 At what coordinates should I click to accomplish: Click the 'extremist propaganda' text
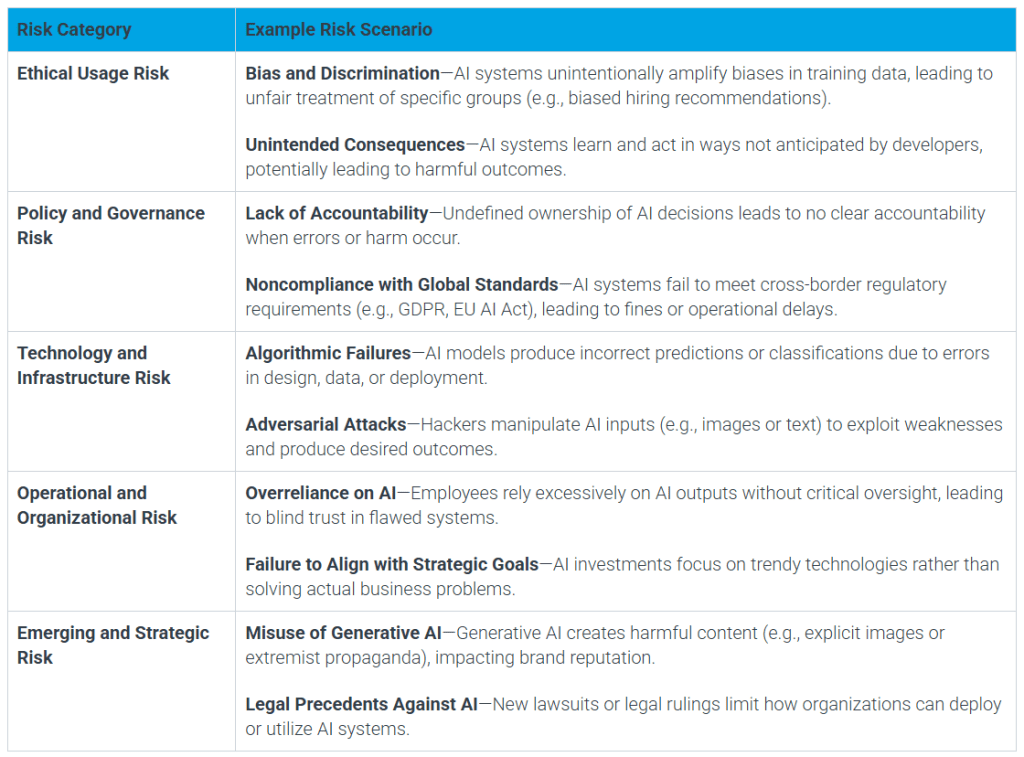(325, 658)
